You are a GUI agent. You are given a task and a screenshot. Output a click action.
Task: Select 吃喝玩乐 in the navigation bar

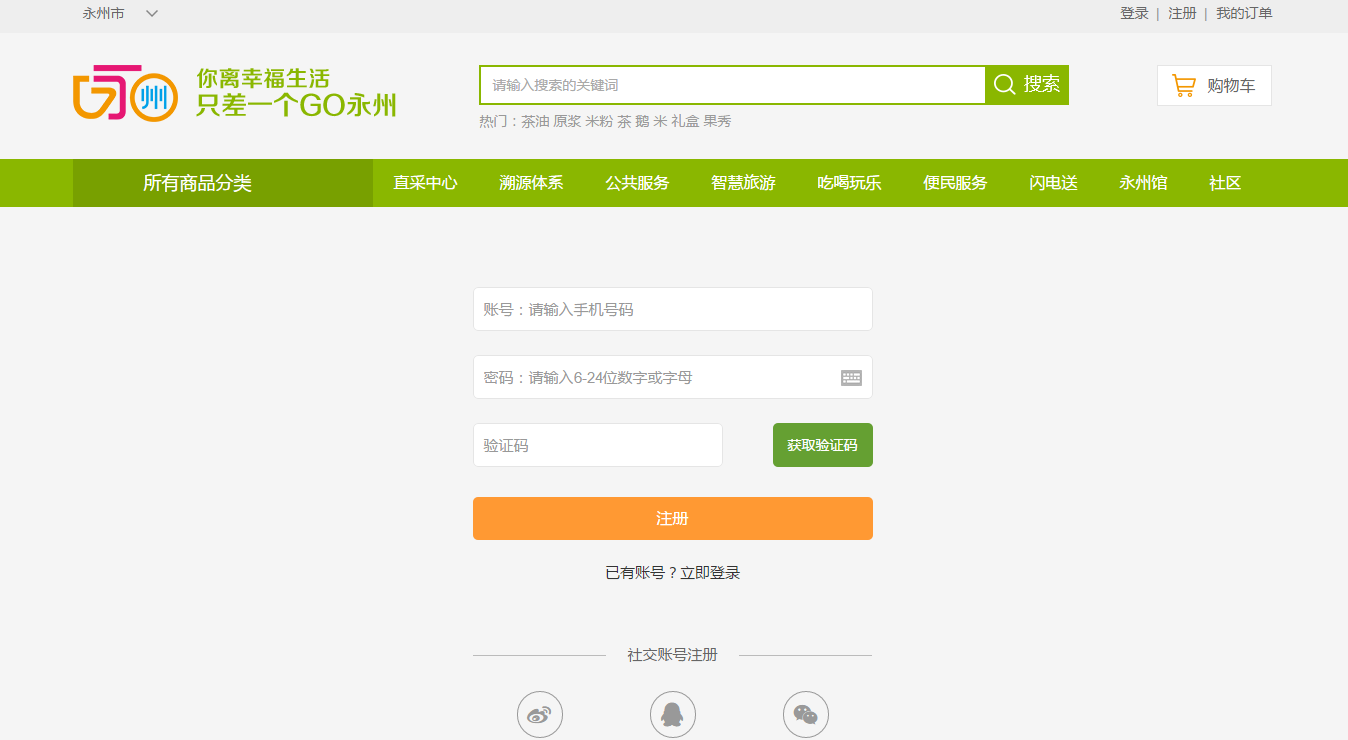point(849,183)
